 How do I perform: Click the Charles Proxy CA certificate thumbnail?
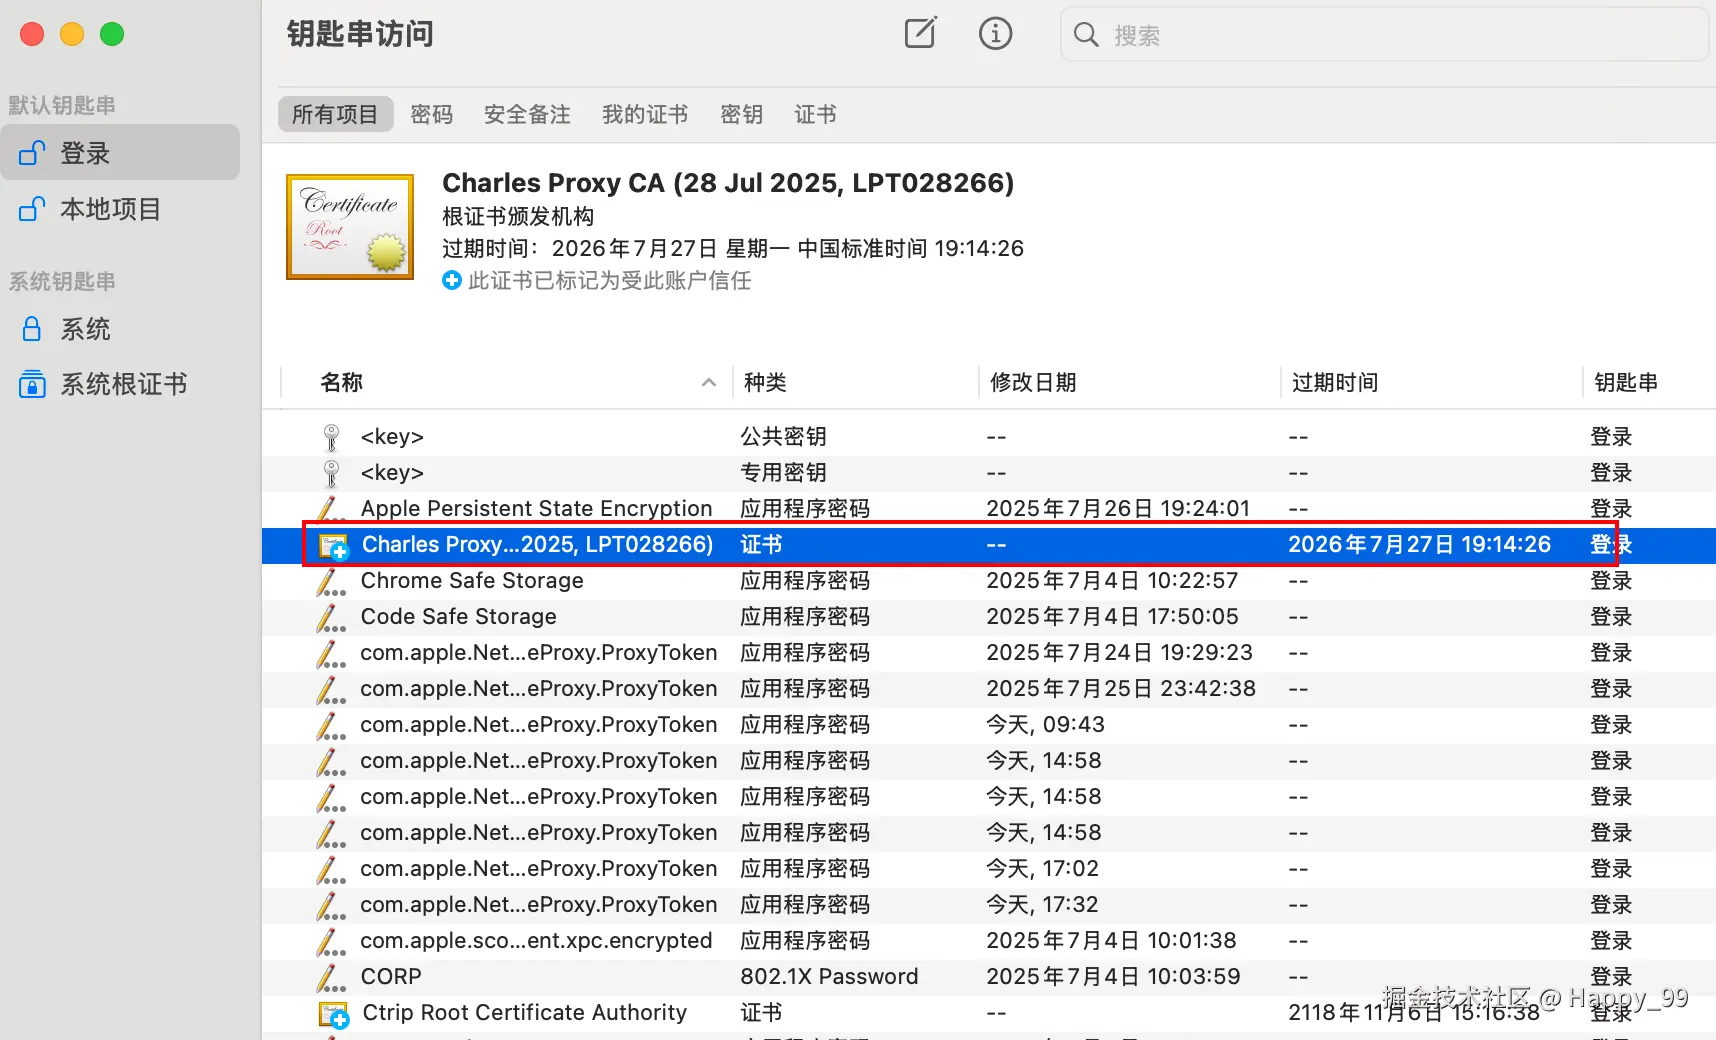point(350,227)
